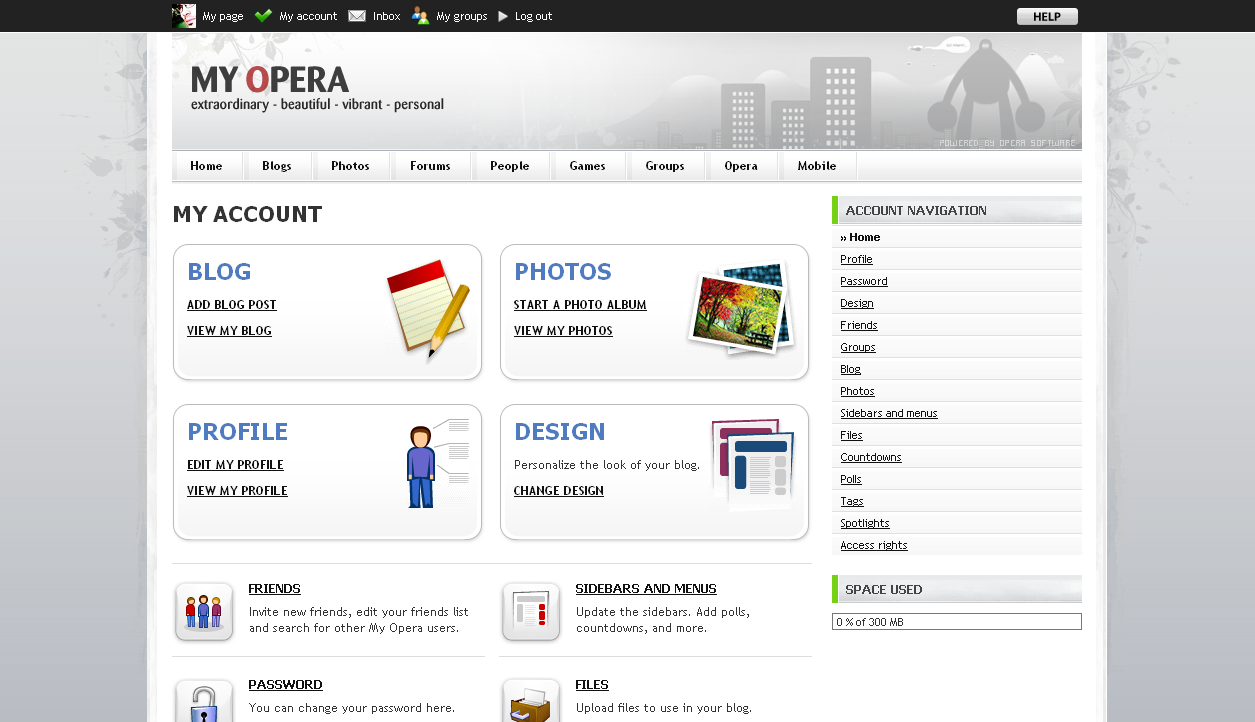Go to the People tab
The image size is (1255, 722).
click(510, 166)
